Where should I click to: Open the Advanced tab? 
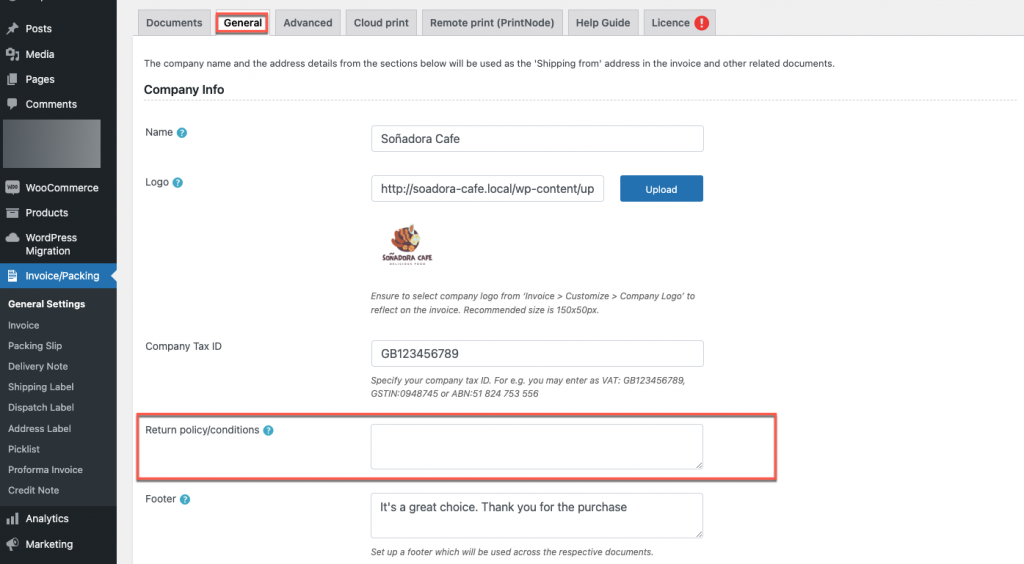coord(308,23)
